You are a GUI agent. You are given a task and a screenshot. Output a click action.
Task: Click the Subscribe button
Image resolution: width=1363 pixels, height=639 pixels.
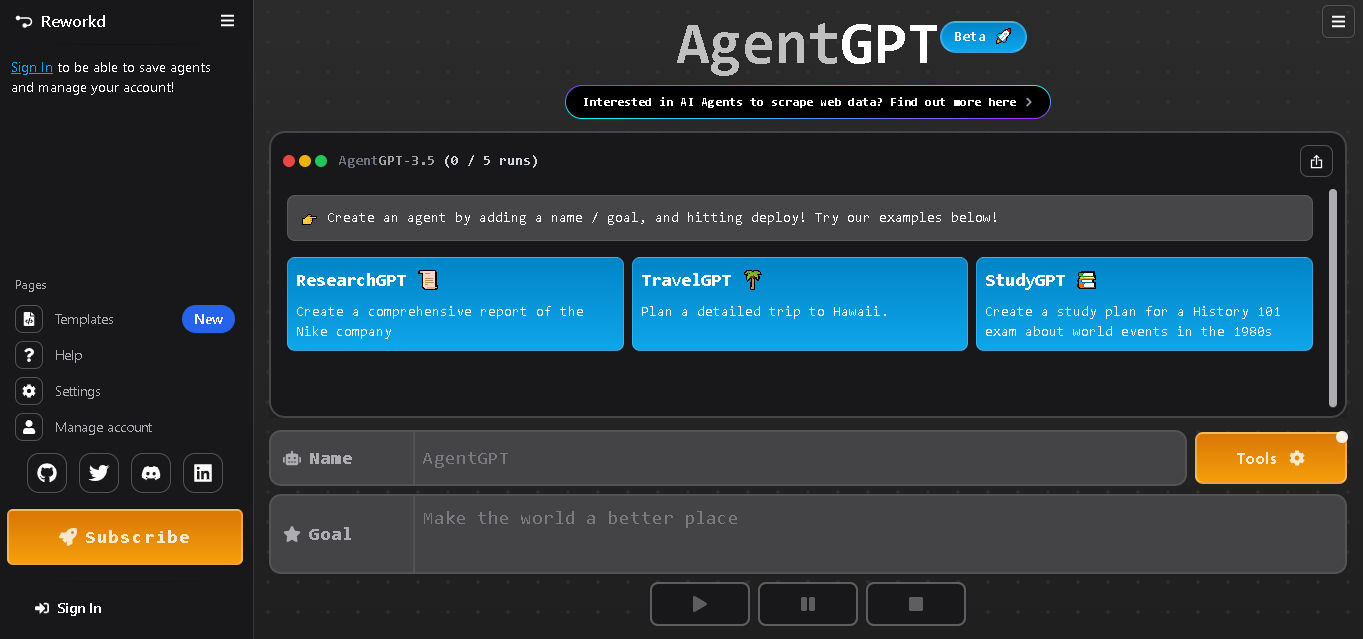pyautogui.click(x=124, y=537)
